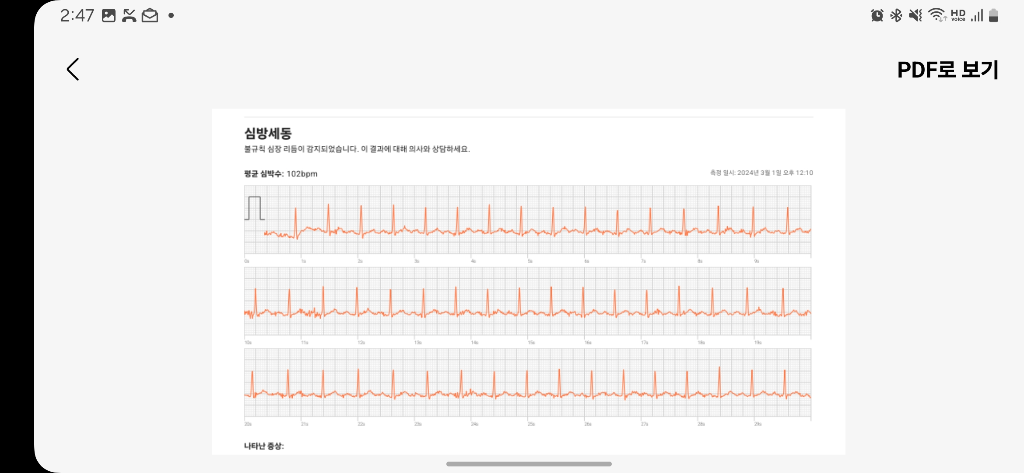Tap the back arrow icon
This screenshot has height=473, width=1024.
(x=72, y=69)
